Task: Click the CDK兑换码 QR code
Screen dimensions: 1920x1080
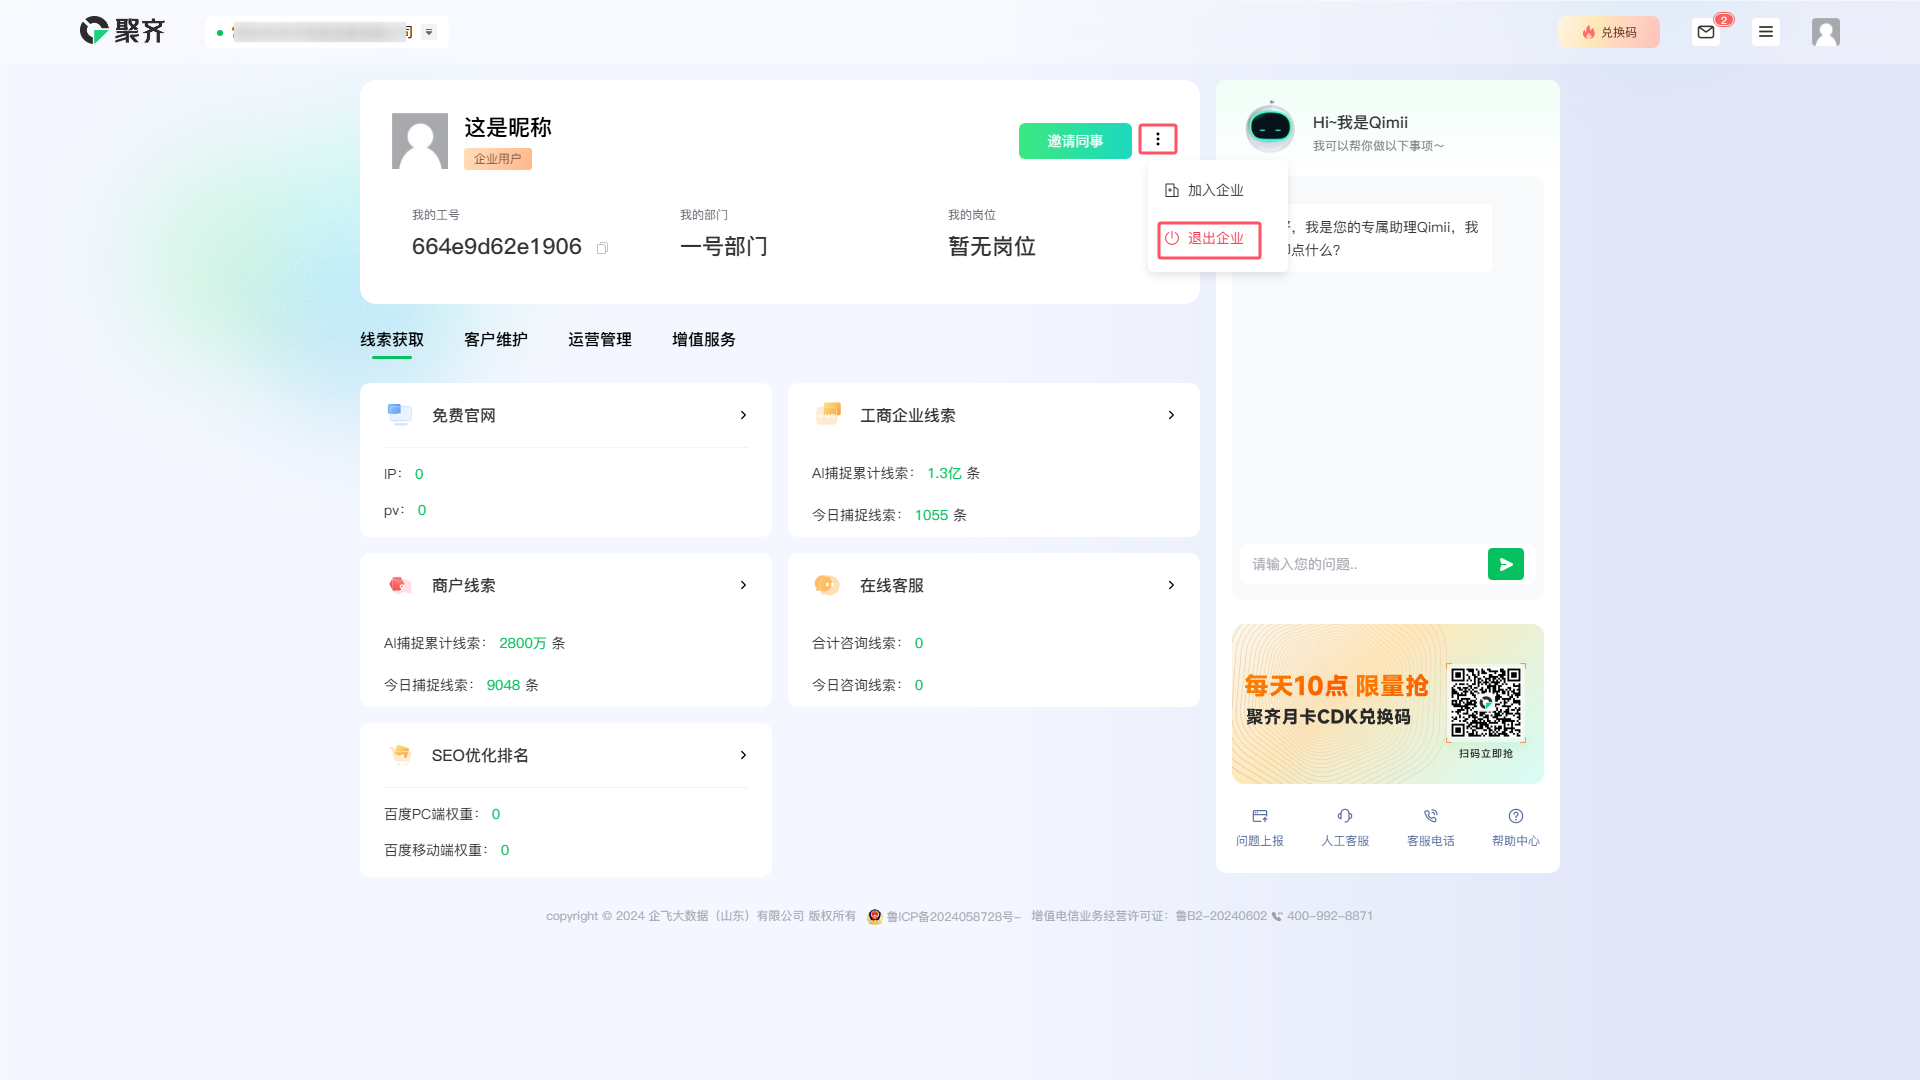Action: (x=1486, y=703)
